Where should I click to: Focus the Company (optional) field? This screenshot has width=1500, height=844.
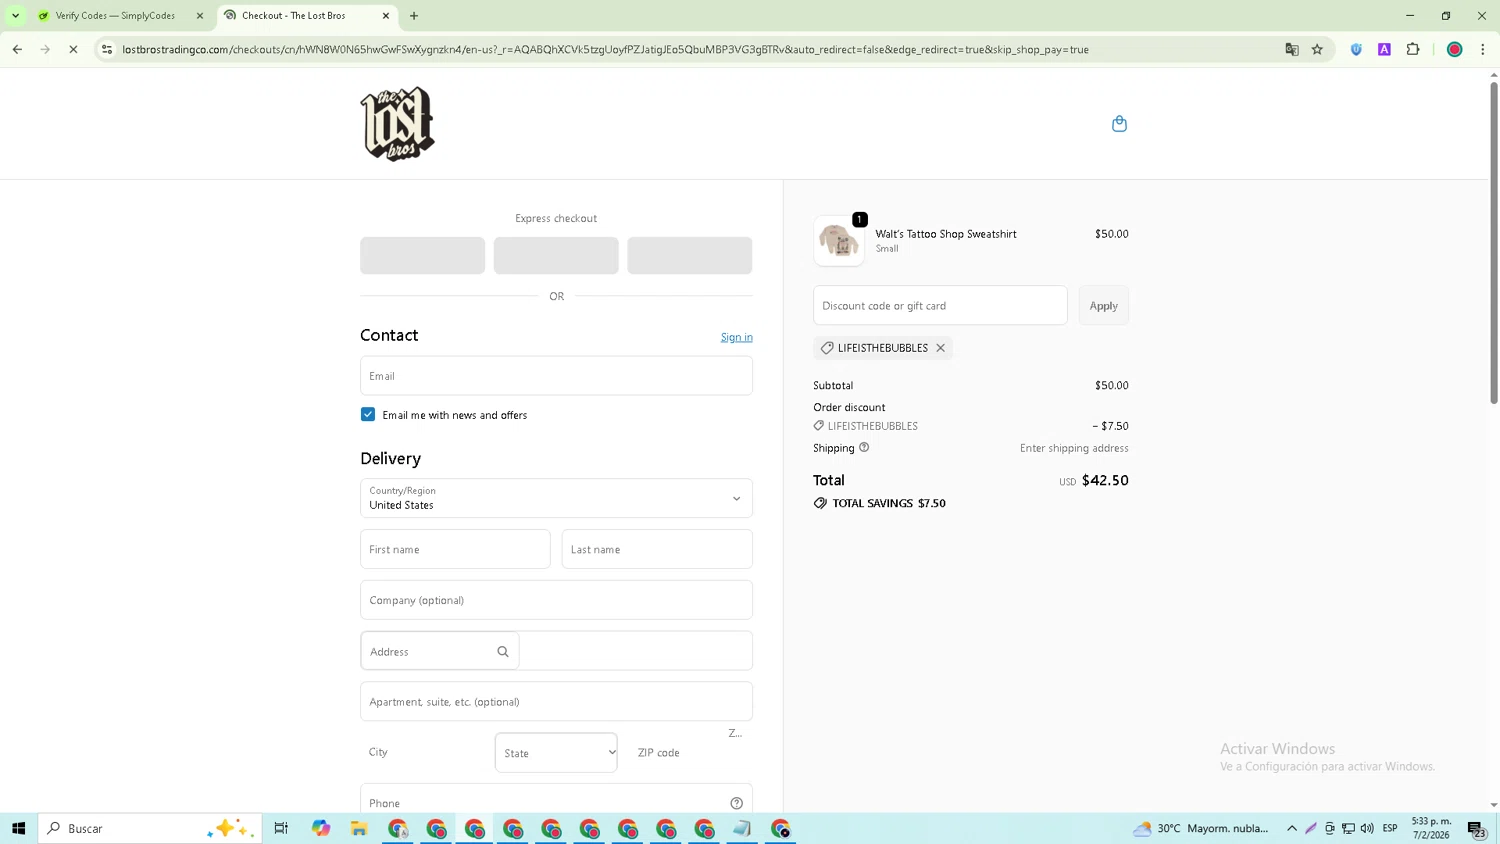click(x=556, y=600)
